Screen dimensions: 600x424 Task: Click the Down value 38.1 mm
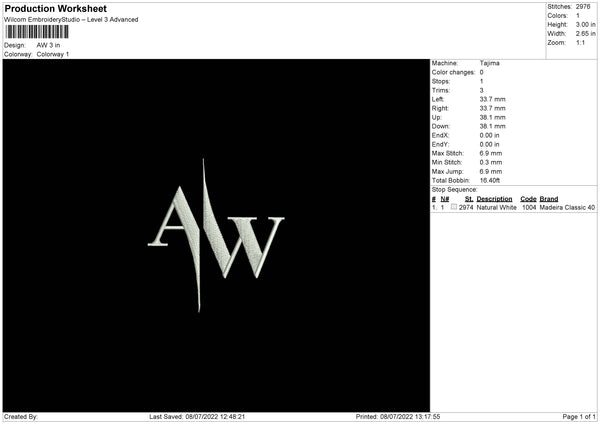pyautogui.click(x=492, y=126)
